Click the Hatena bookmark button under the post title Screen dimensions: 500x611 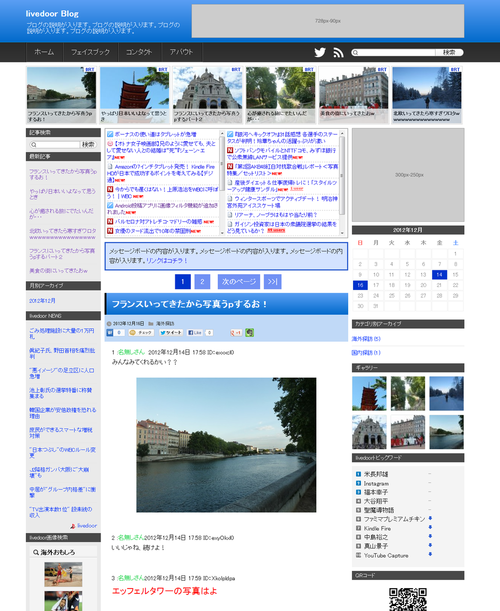tap(115, 332)
